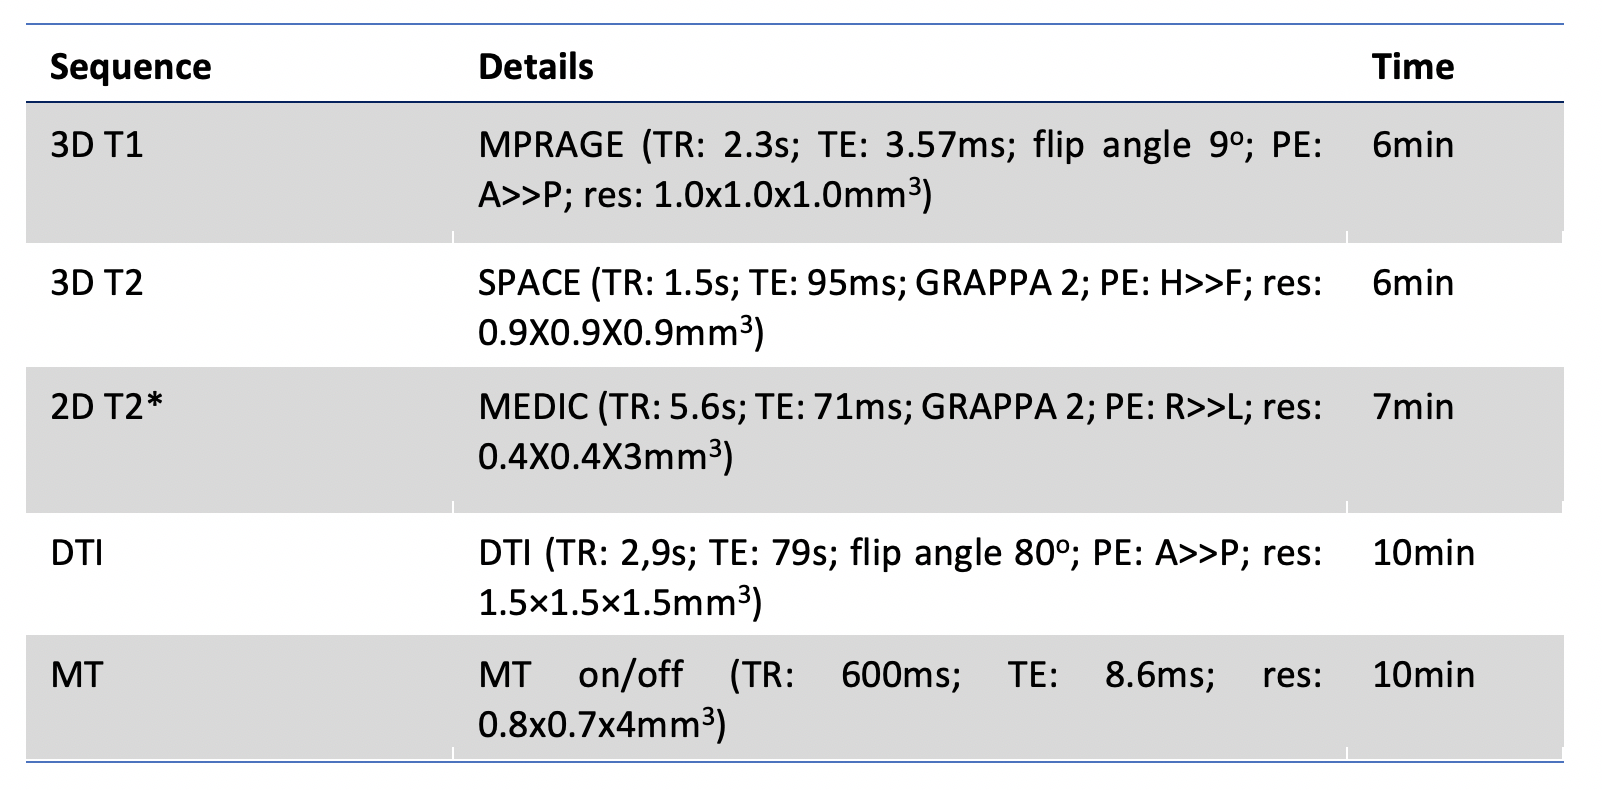
Task: Click the word SPACE in details
Action: [x=529, y=283]
